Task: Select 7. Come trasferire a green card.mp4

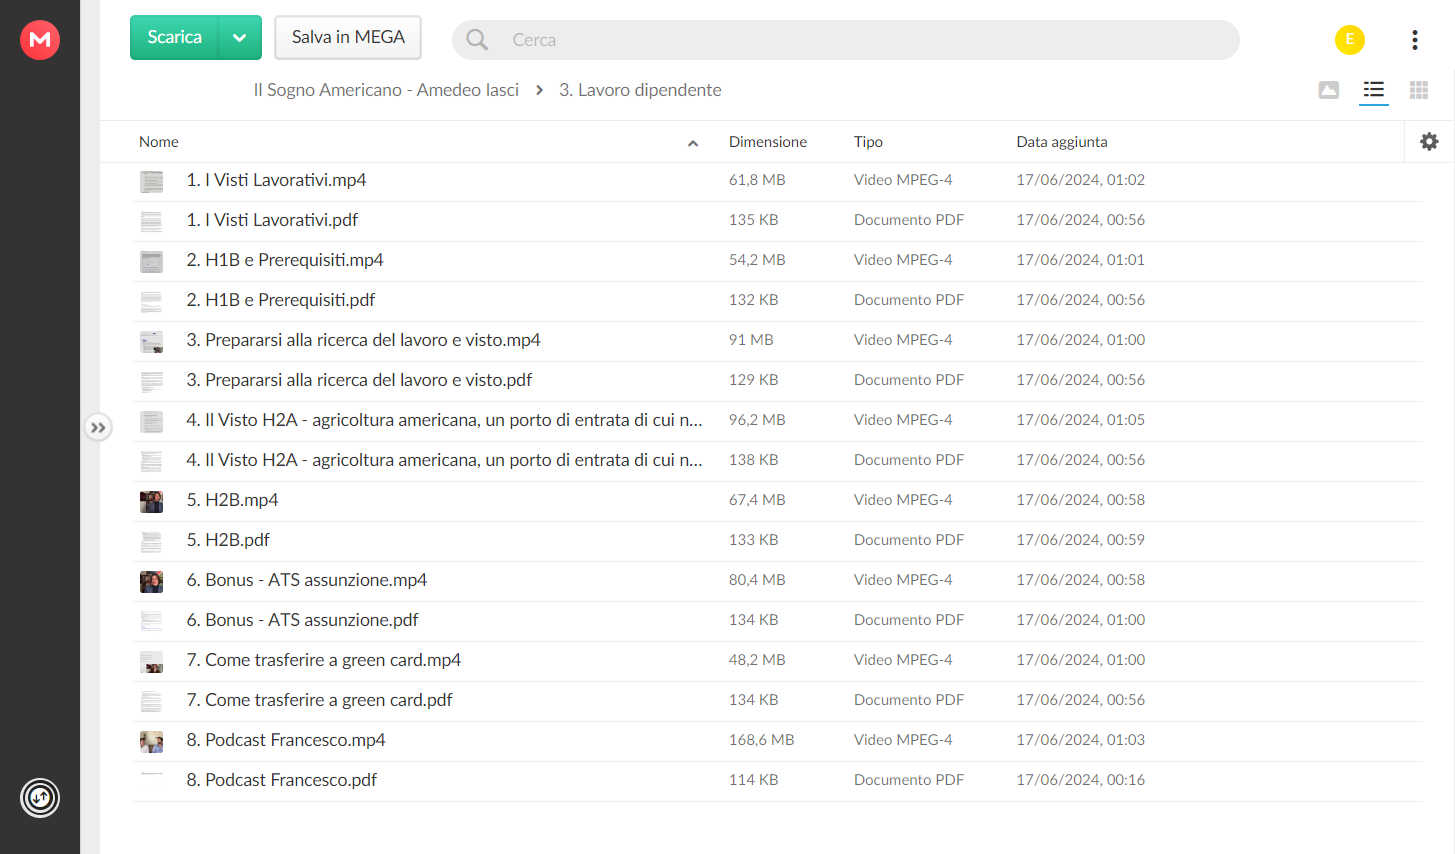Action: (x=778, y=661)
